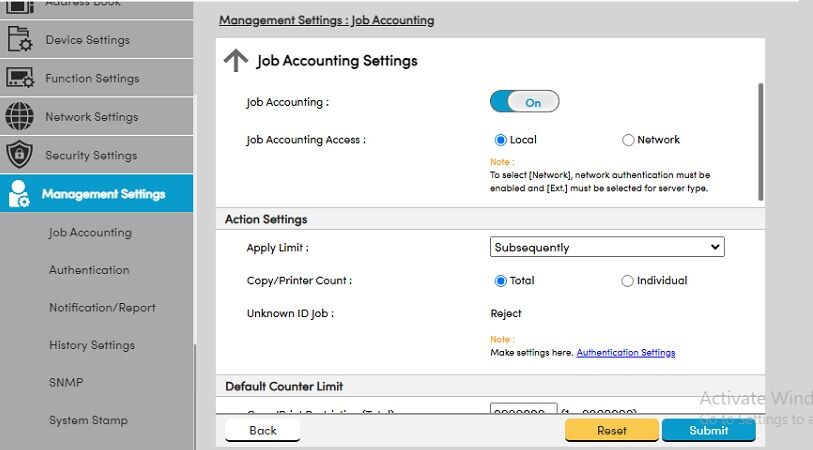This screenshot has height=450, width=813.
Task: Click the Management Settings user-gear icon
Action: pyautogui.click(x=19, y=194)
